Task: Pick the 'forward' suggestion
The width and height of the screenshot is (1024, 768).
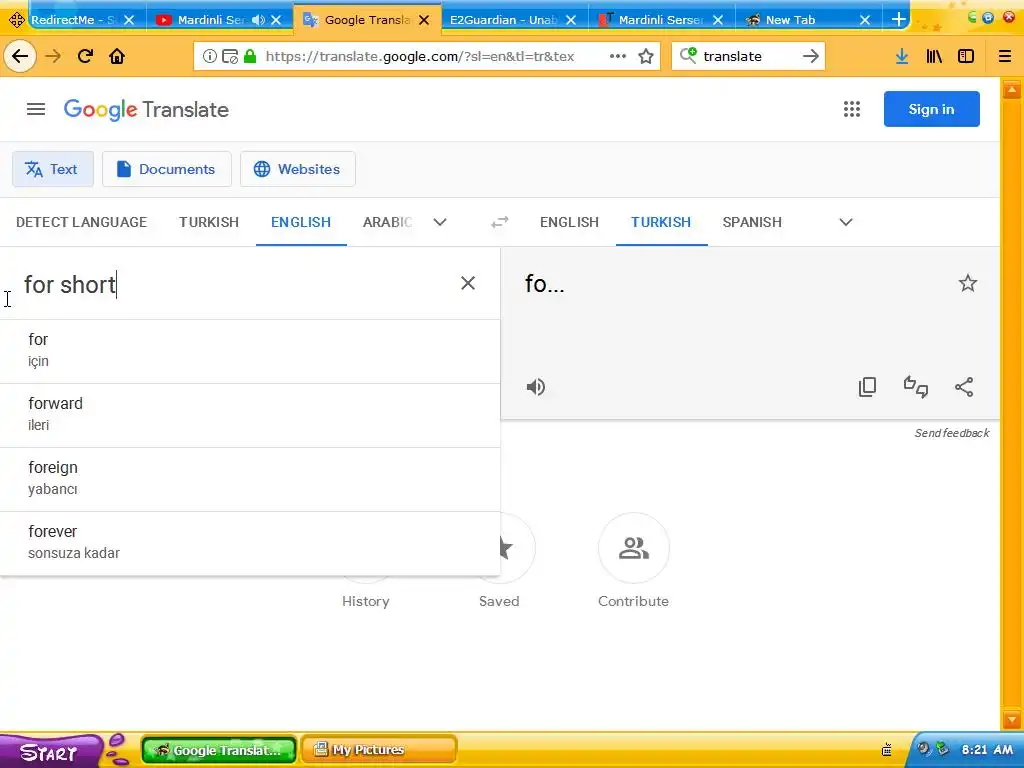Action: pyautogui.click(x=250, y=415)
